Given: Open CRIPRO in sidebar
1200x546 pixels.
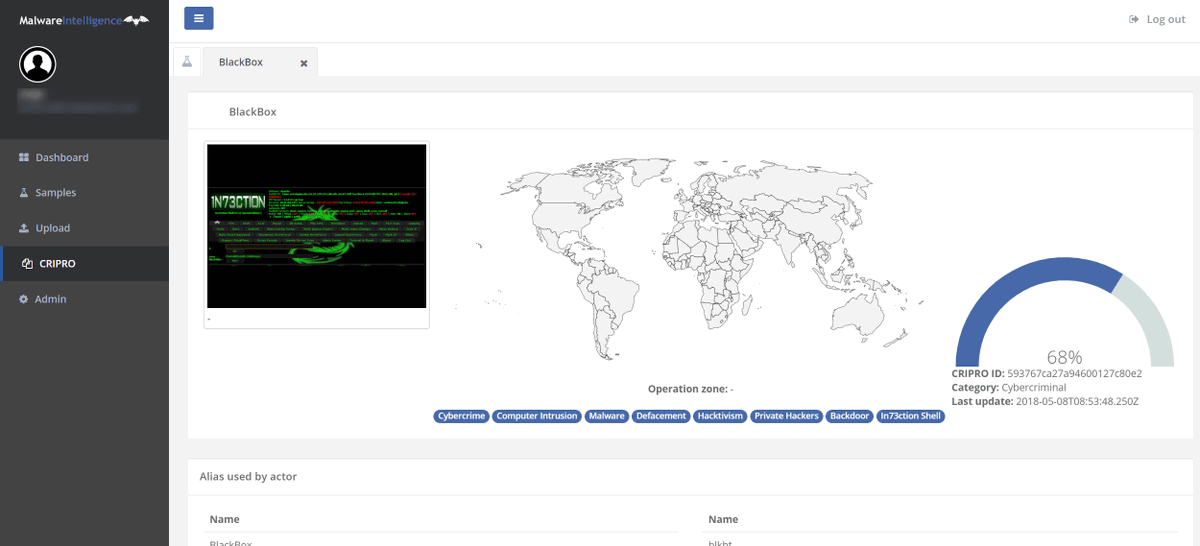Looking at the screenshot, I should click(84, 263).
